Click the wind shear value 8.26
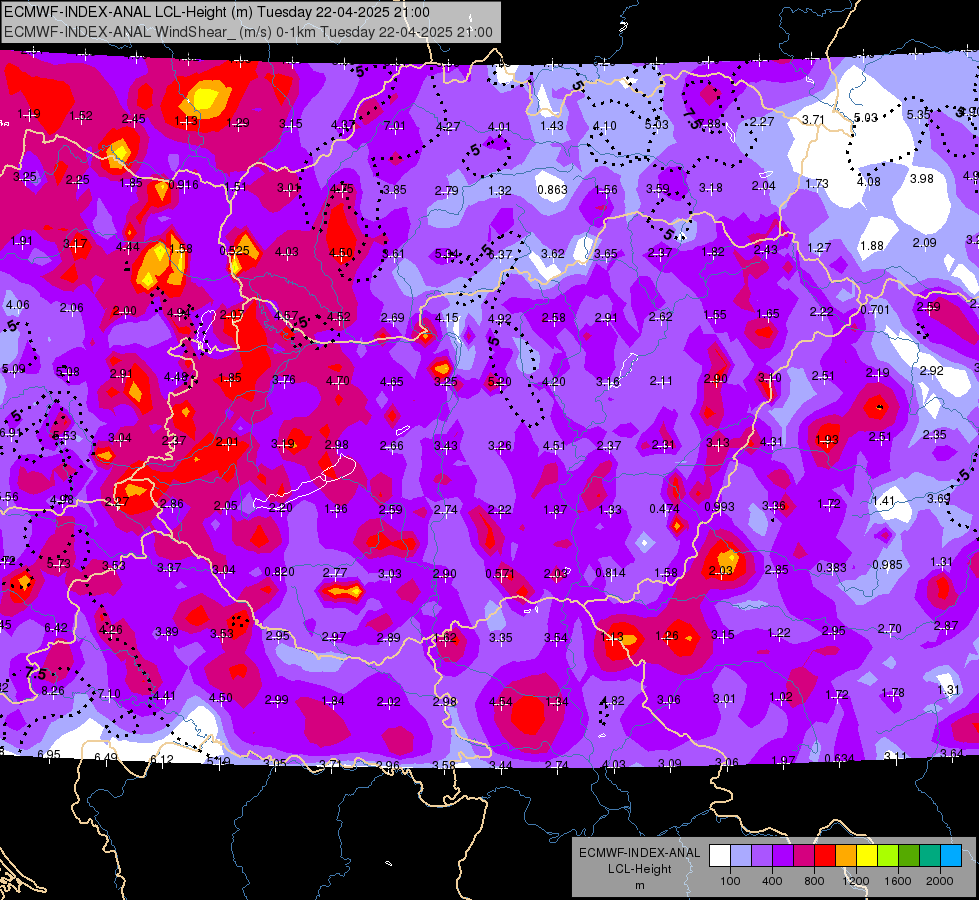The image size is (979, 900). 53,690
